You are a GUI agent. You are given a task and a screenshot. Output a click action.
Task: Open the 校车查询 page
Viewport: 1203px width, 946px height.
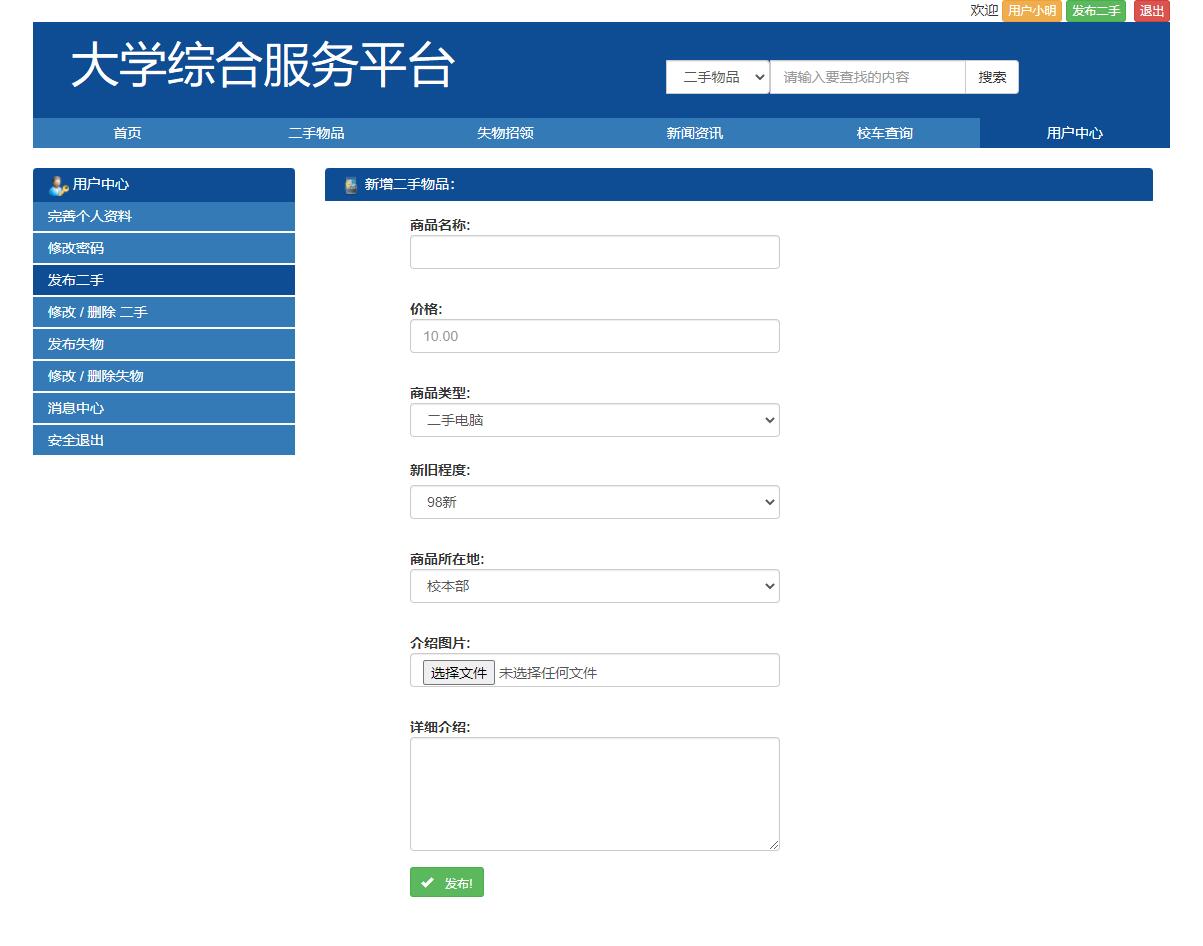[883, 132]
